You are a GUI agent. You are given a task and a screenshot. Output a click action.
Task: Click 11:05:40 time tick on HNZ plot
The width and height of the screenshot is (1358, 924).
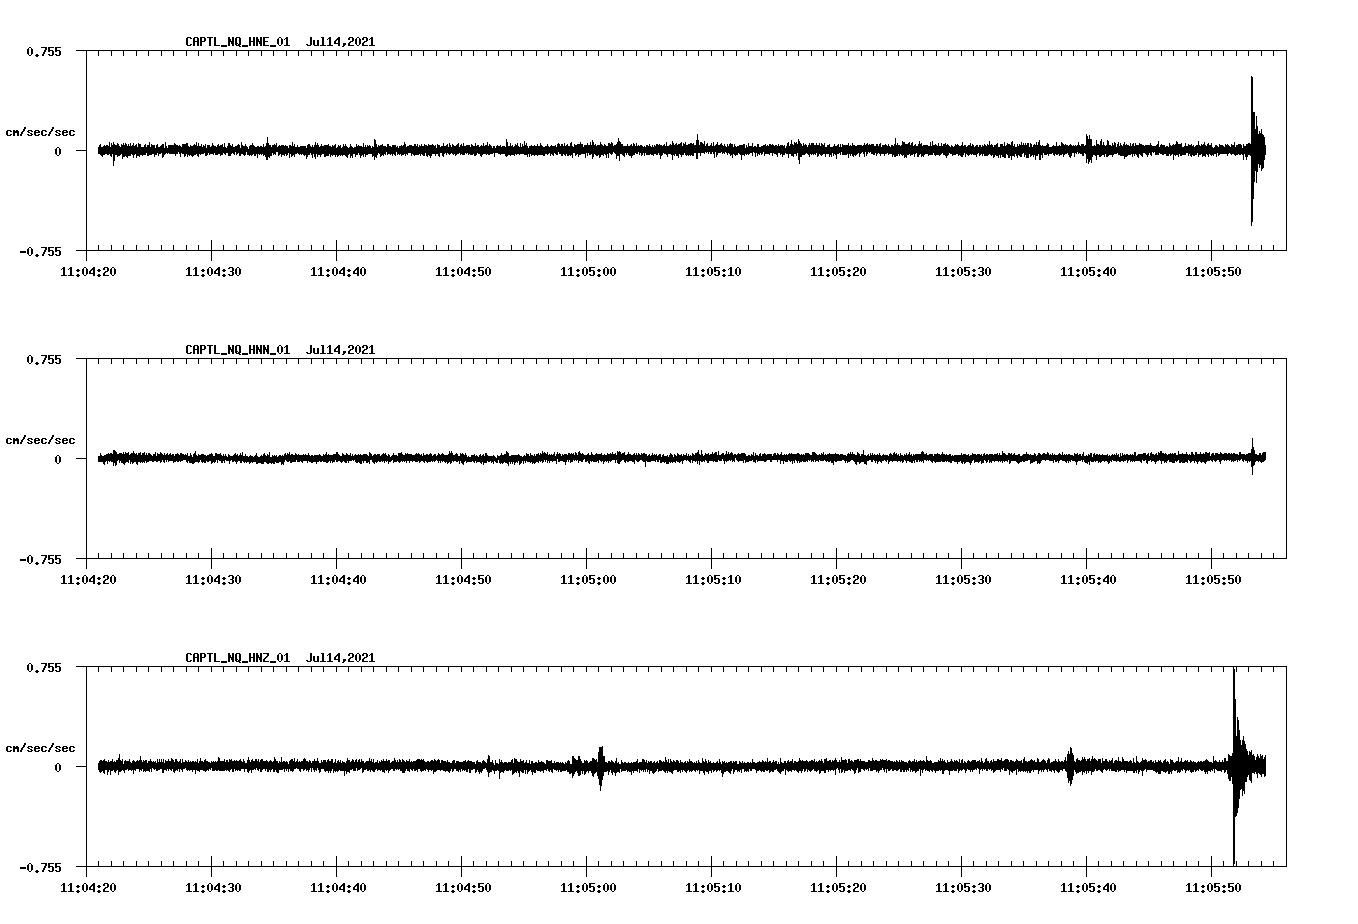(1087, 887)
